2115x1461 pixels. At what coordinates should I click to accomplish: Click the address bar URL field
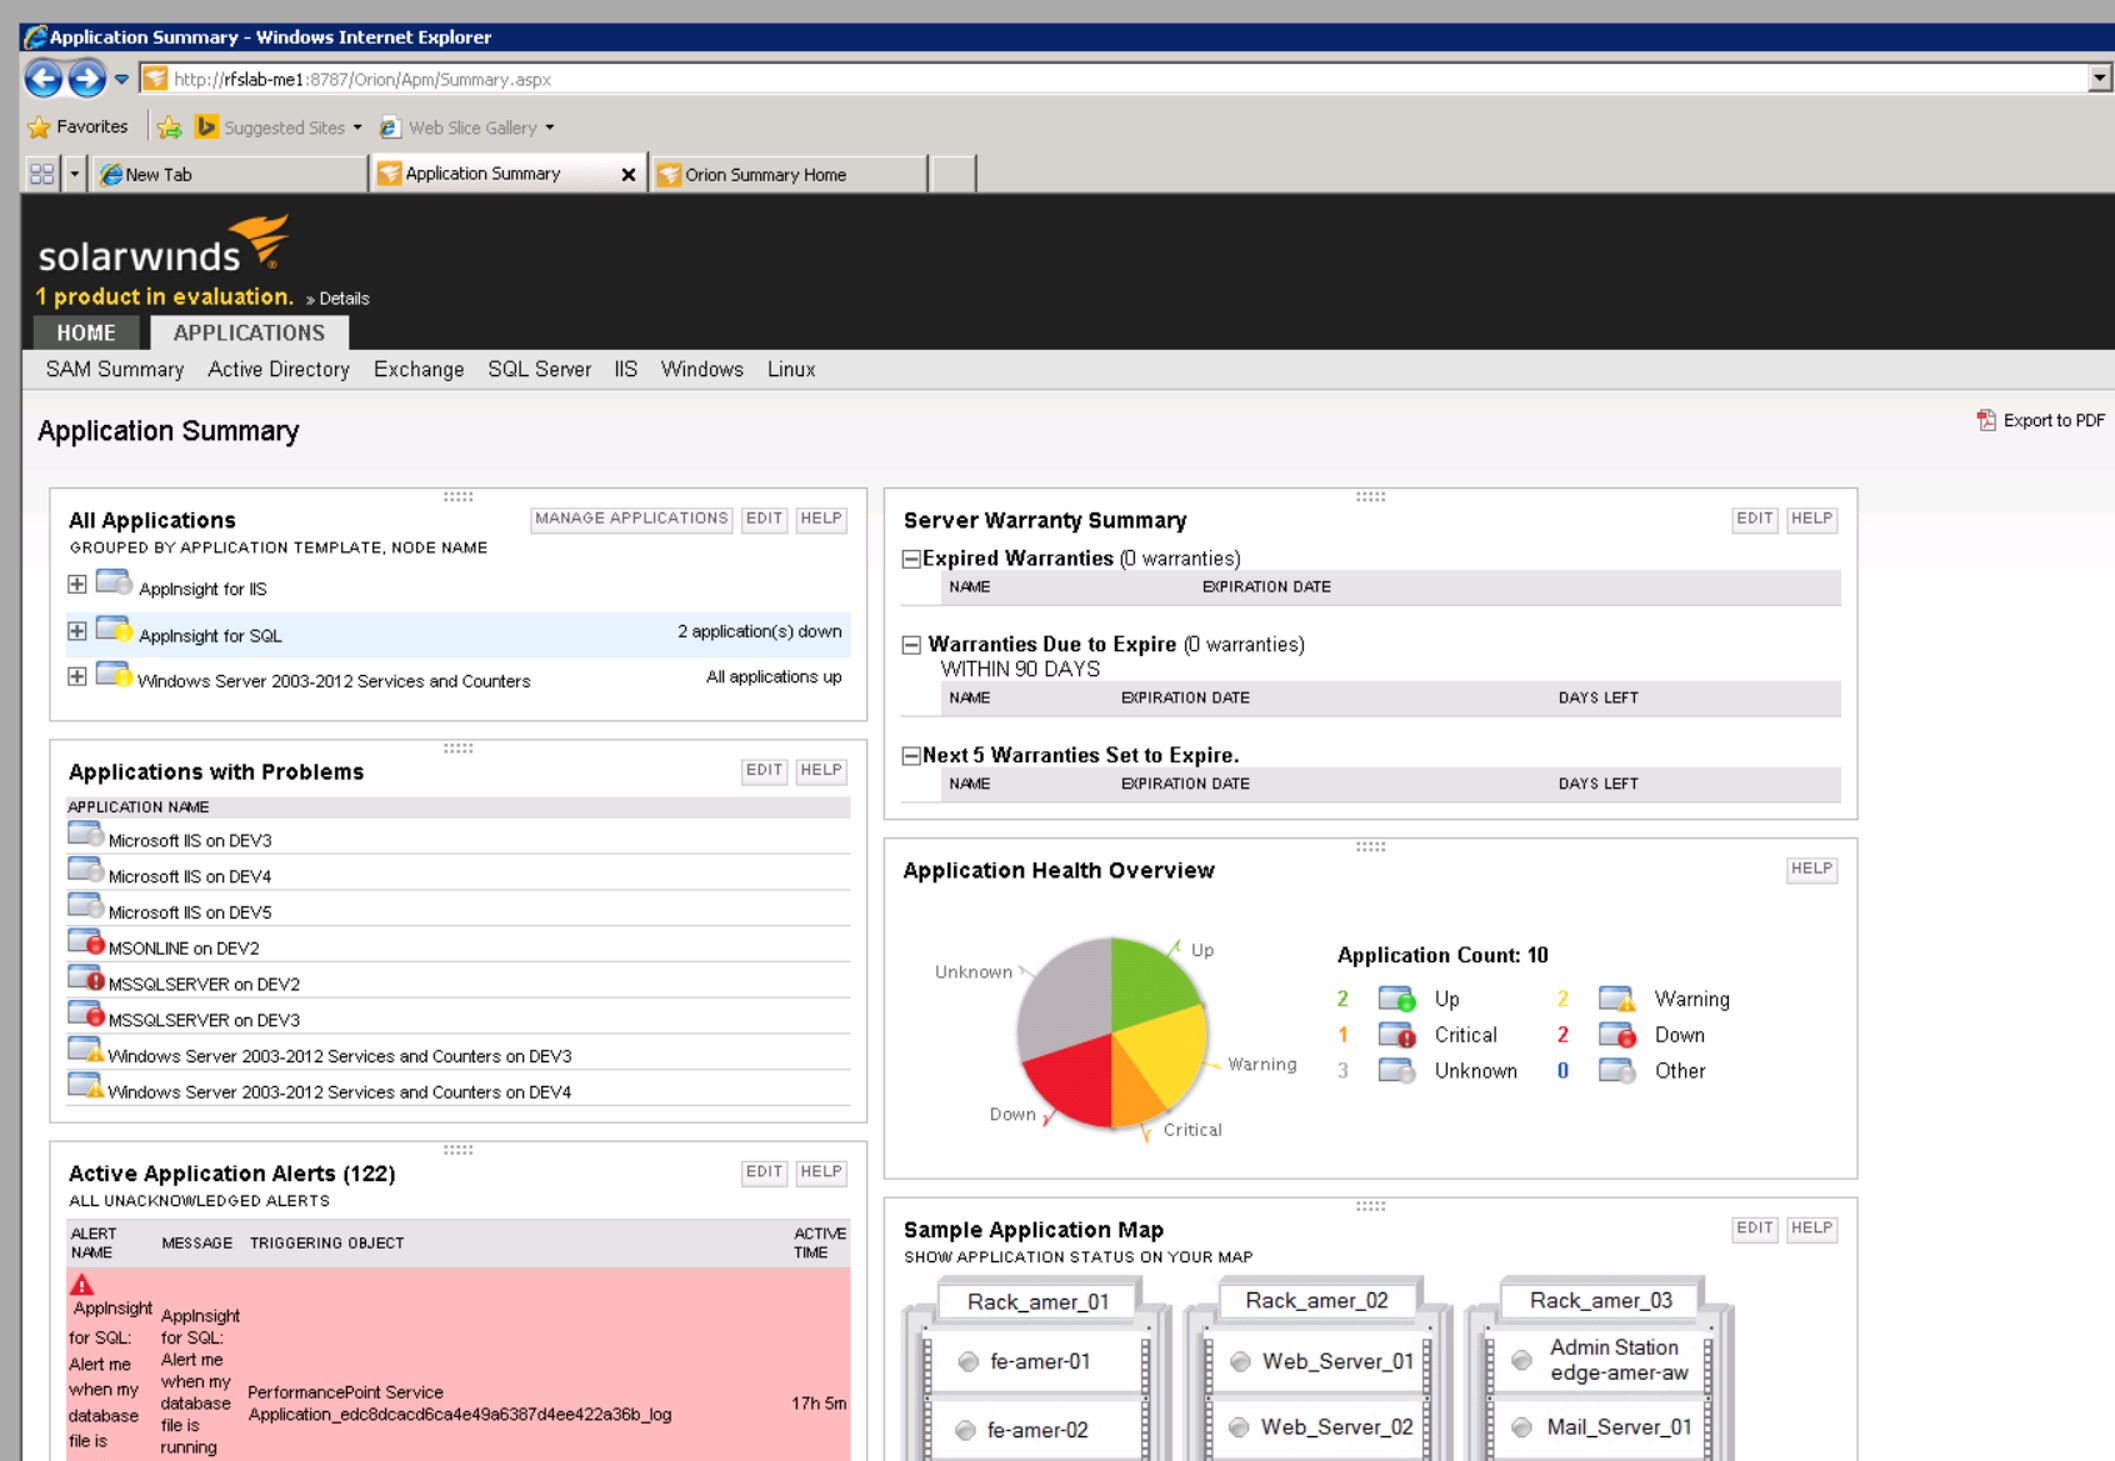(1110, 79)
